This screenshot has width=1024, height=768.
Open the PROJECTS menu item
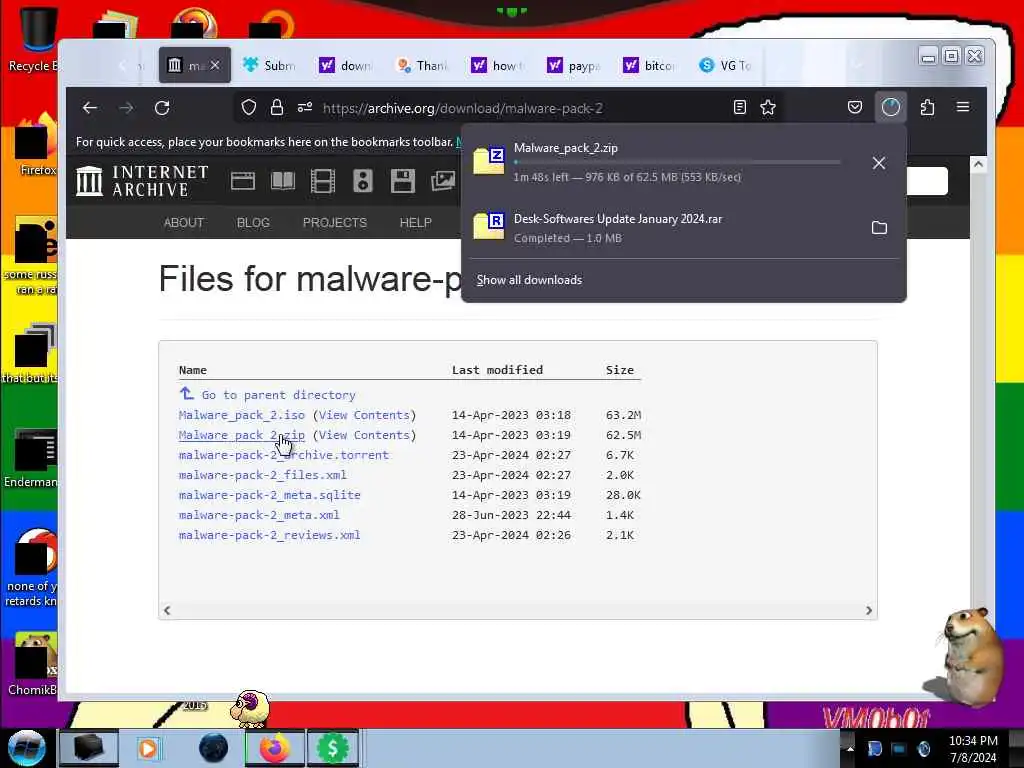pyautogui.click(x=334, y=223)
